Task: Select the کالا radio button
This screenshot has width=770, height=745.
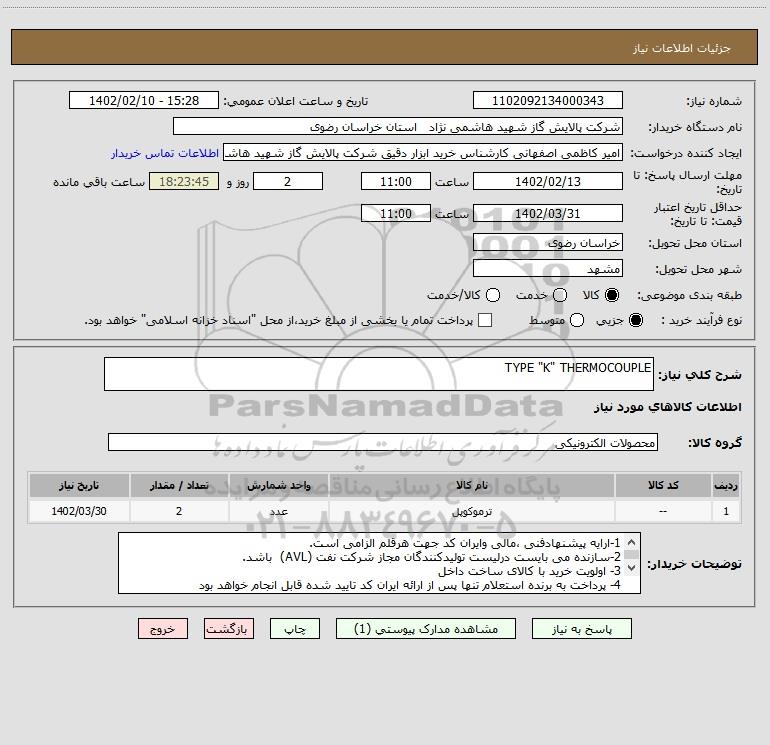Action: pos(612,295)
